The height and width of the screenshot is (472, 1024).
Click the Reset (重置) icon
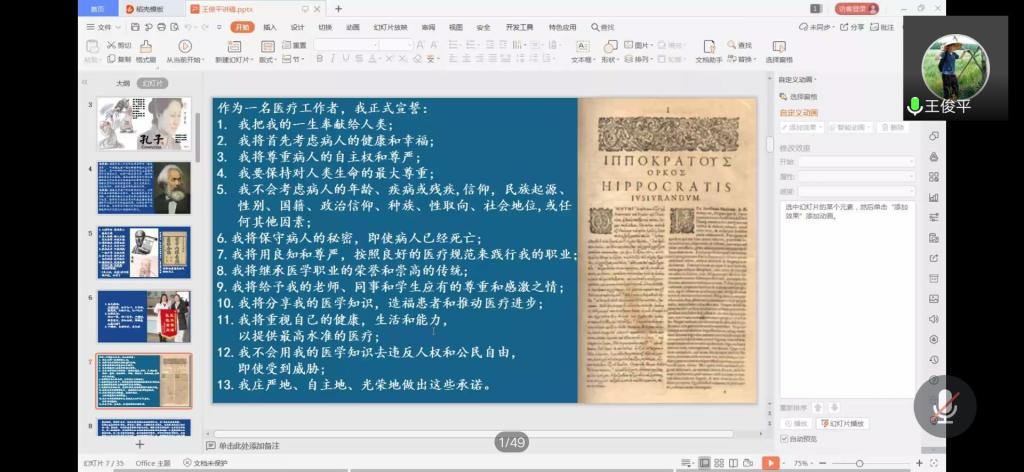[286, 45]
